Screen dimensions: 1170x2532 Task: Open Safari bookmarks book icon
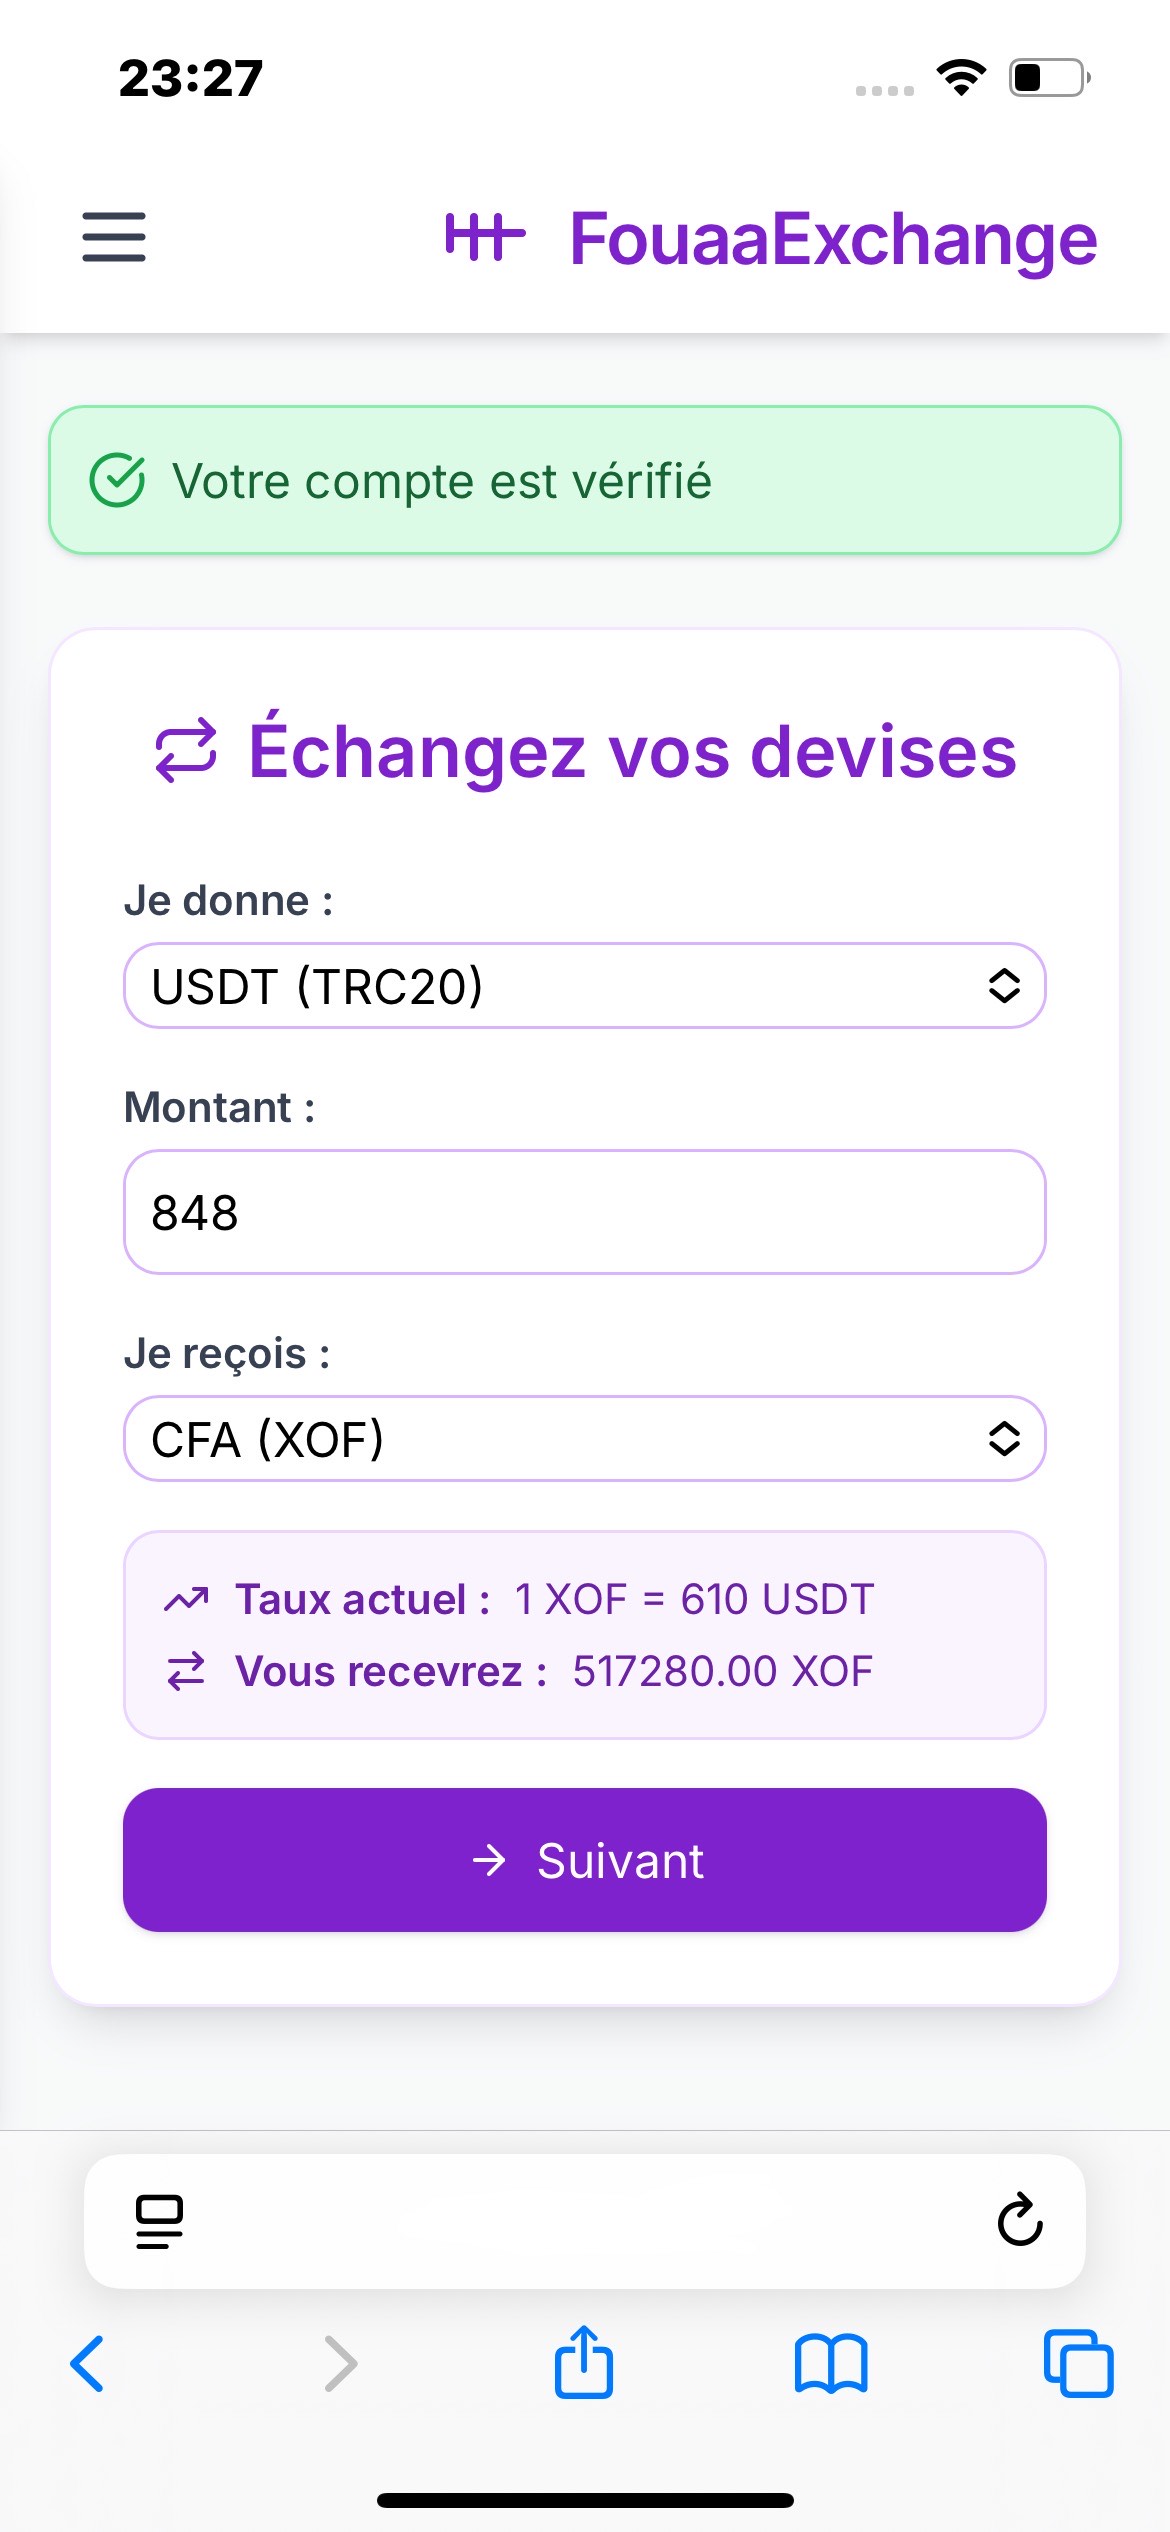coord(831,2363)
